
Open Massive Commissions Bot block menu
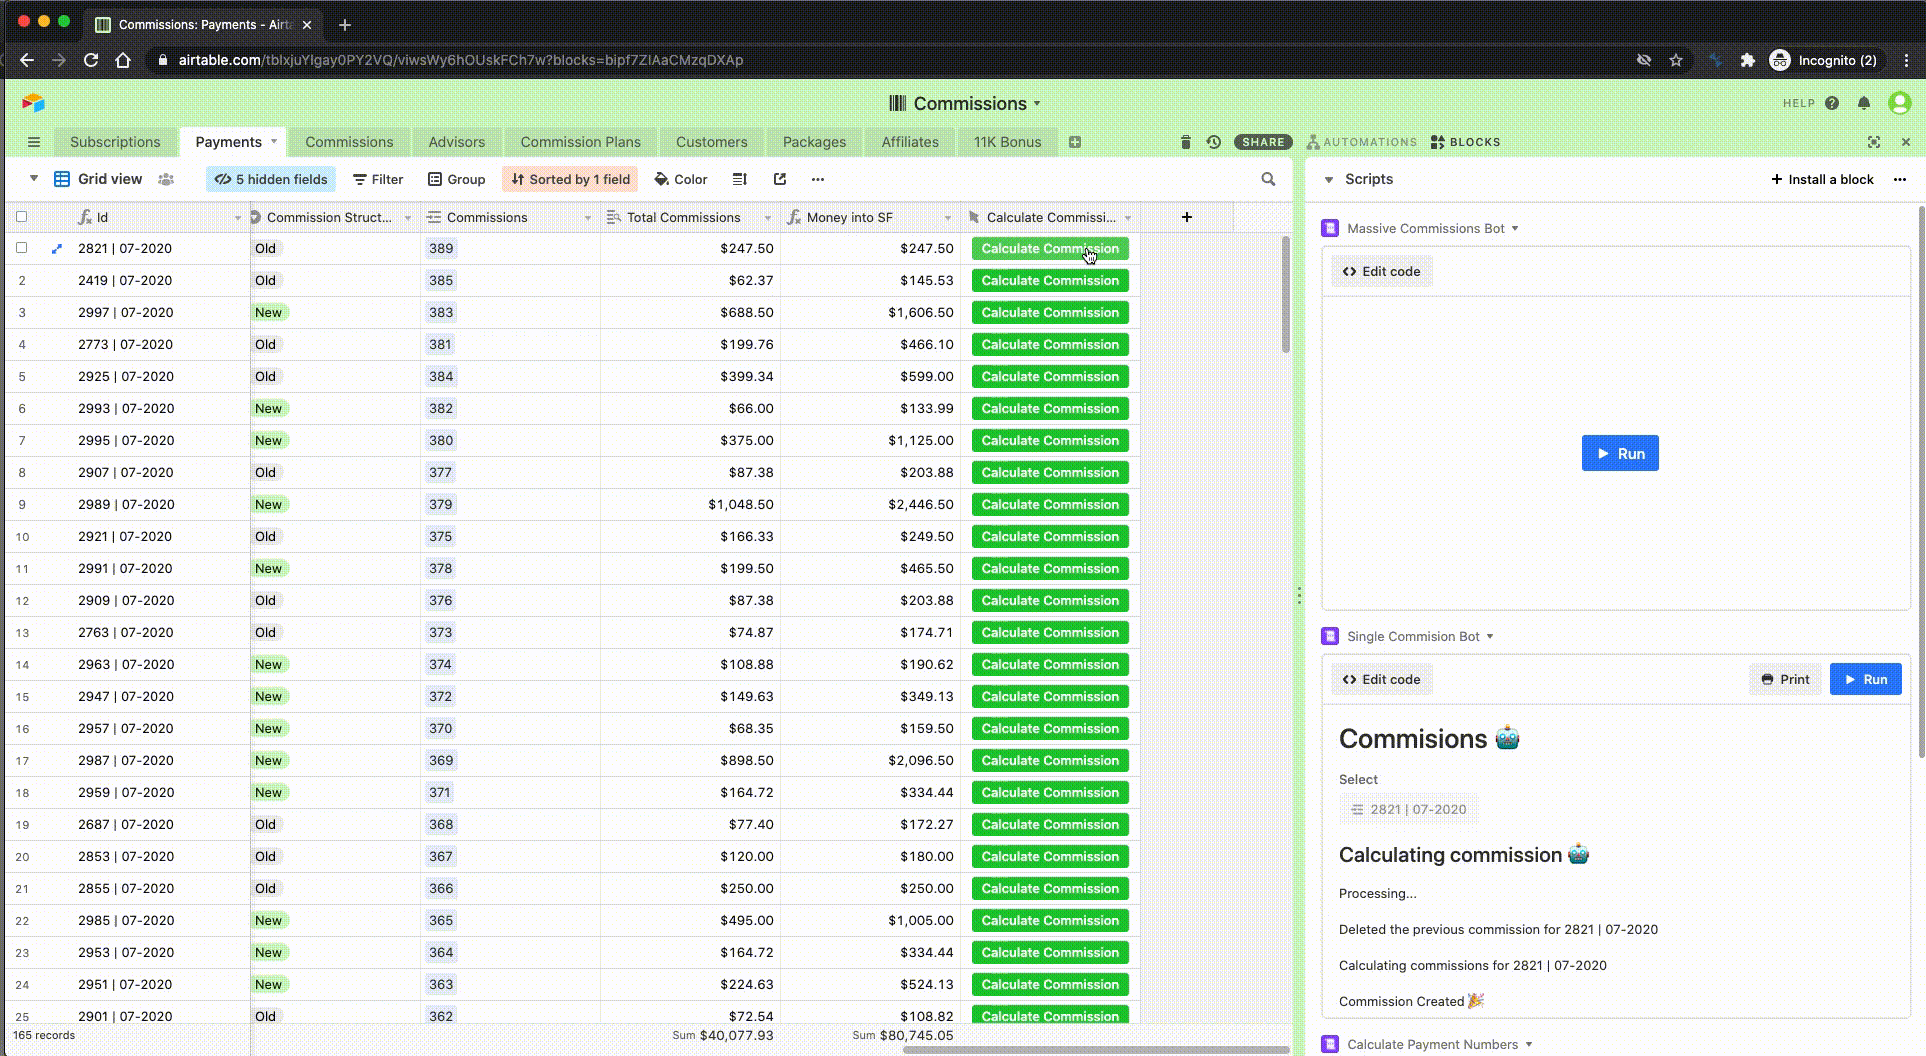pyautogui.click(x=1515, y=229)
